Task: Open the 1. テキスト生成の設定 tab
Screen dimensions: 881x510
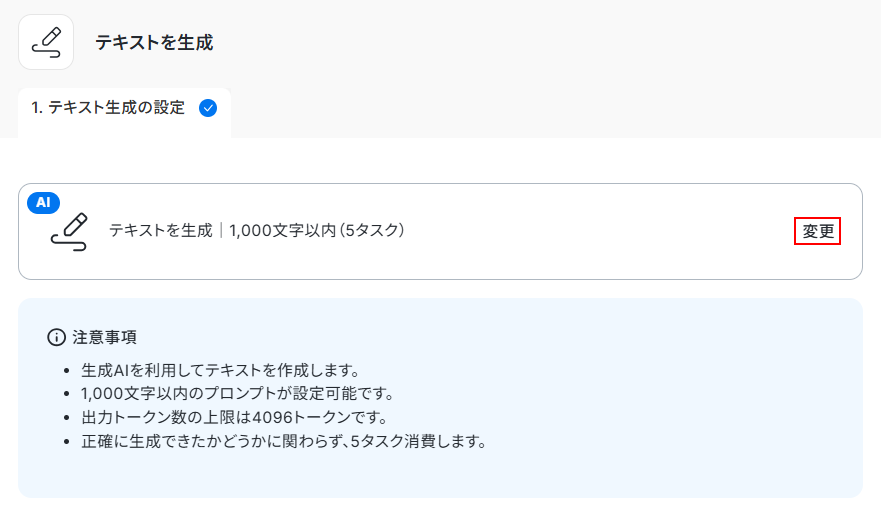Action: tap(109, 108)
